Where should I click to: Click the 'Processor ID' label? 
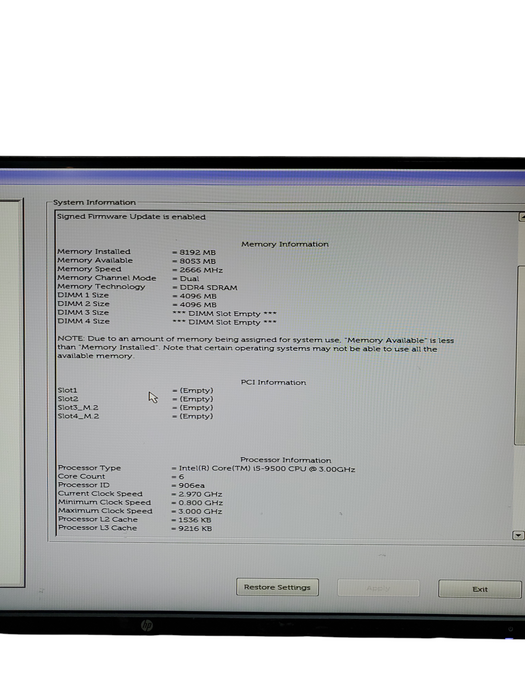click(84, 485)
